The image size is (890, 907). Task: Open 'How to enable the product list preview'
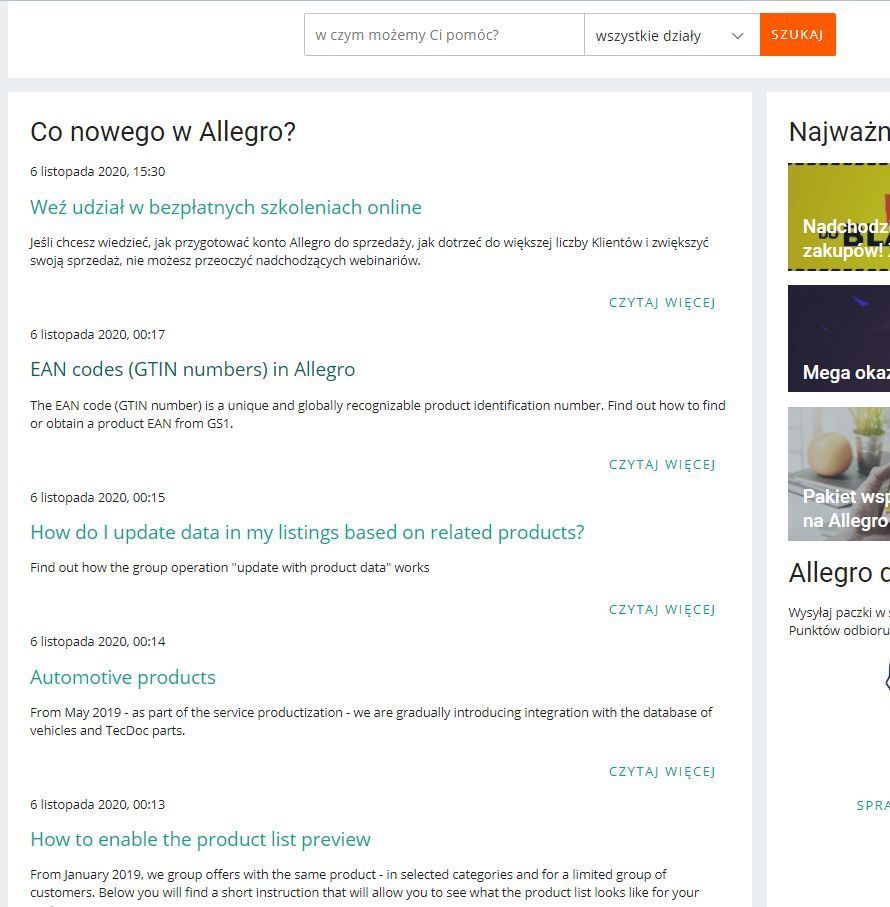pyautogui.click(x=200, y=839)
